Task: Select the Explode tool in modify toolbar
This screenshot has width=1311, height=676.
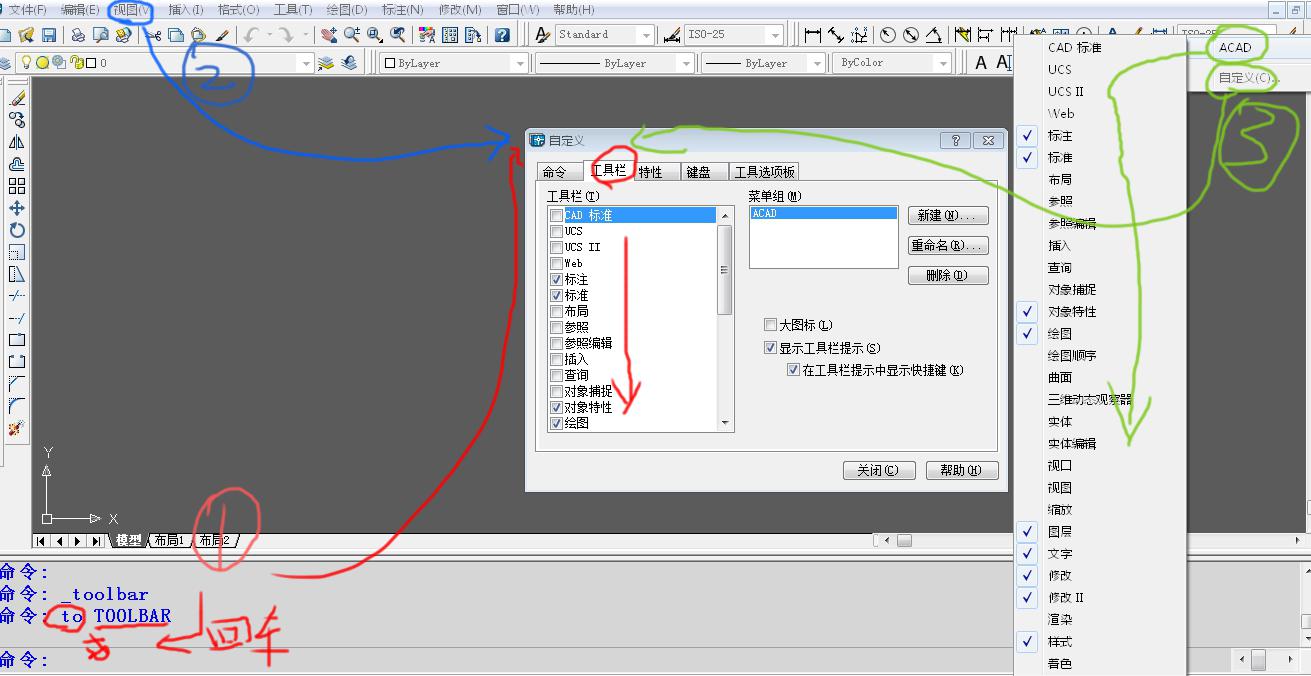Action: (x=16, y=428)
